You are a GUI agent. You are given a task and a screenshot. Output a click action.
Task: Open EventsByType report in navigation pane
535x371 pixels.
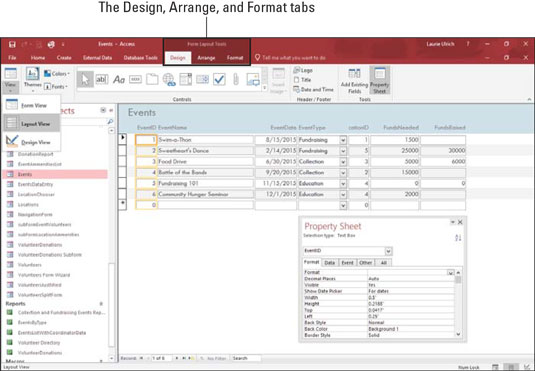pyautogui.click(x=32, y=322)
